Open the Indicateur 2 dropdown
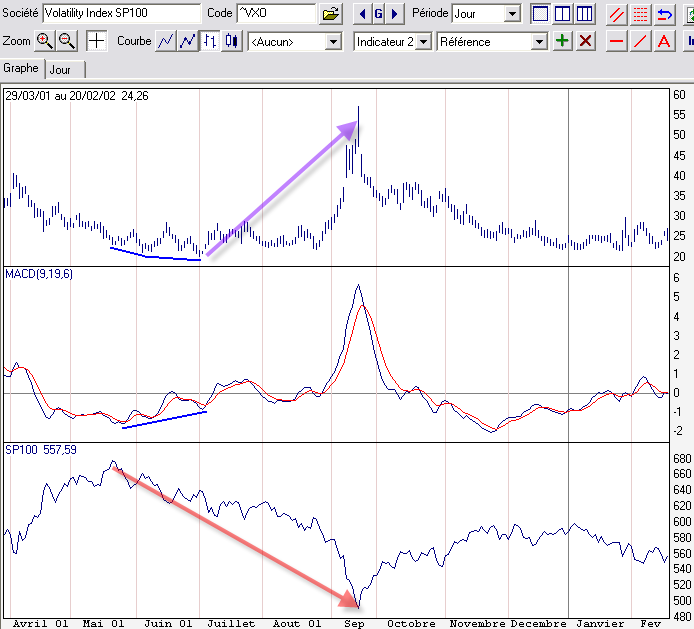This screenshot has height=629, width=694. 393,42
